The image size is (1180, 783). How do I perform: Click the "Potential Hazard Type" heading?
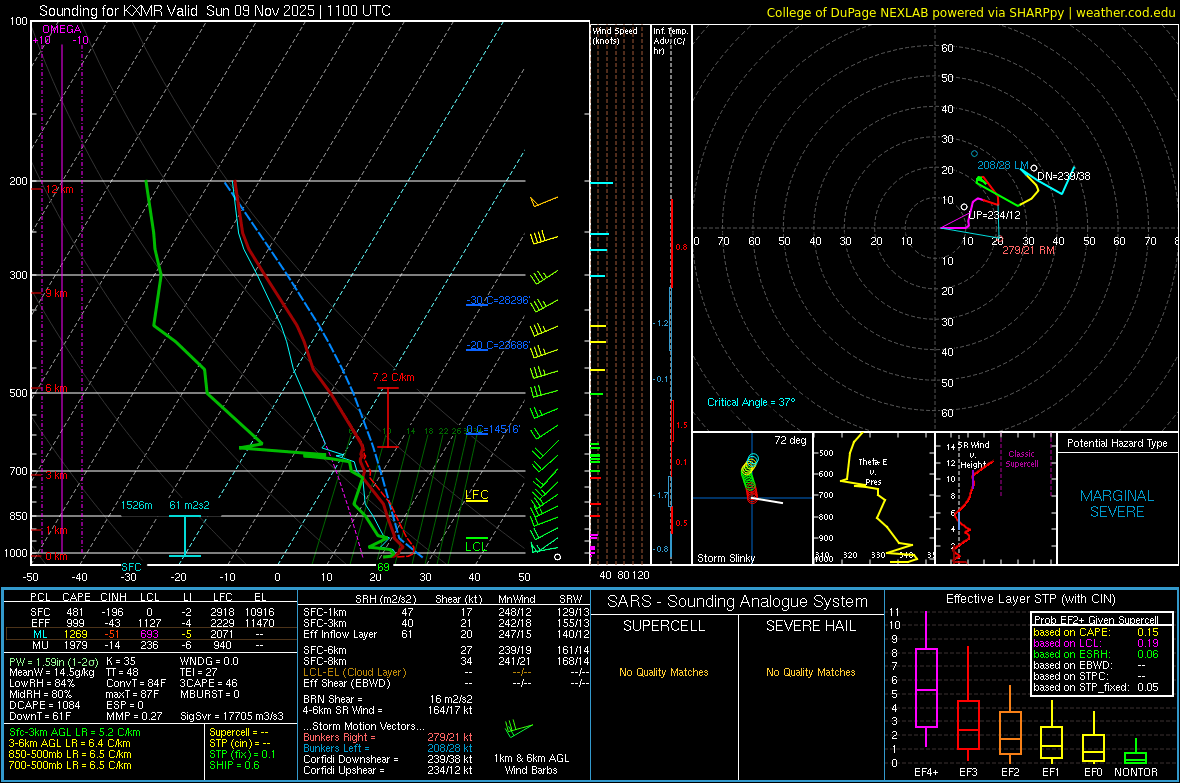[x=1117, y=443]
